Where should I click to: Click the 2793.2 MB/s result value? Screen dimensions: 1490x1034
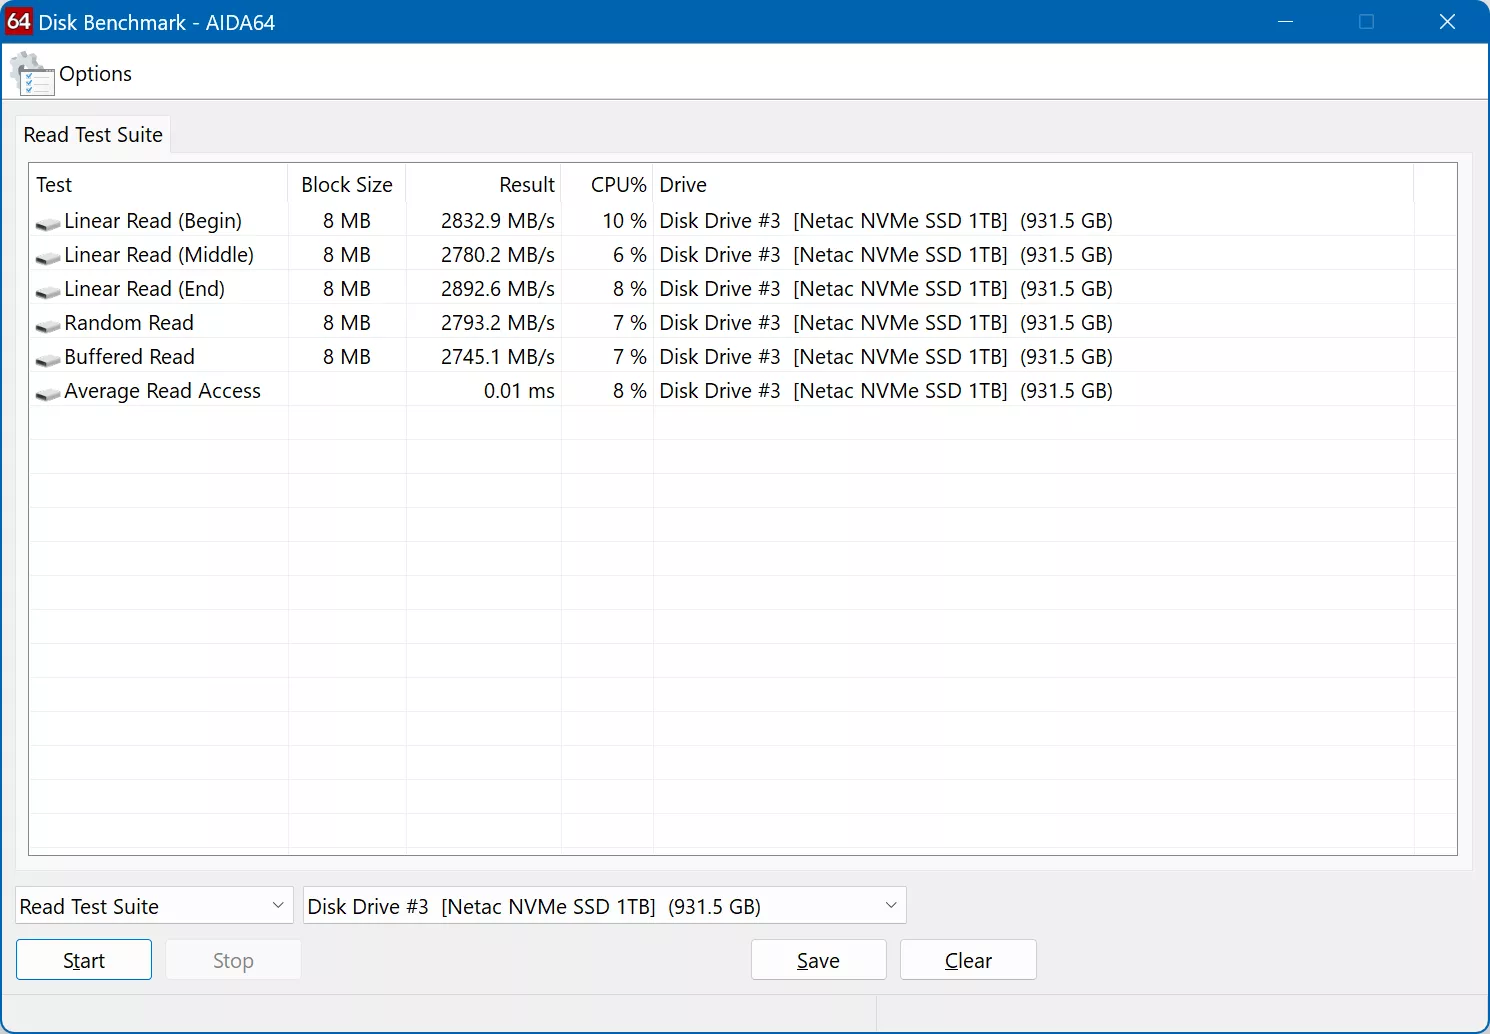coord(498,323)
